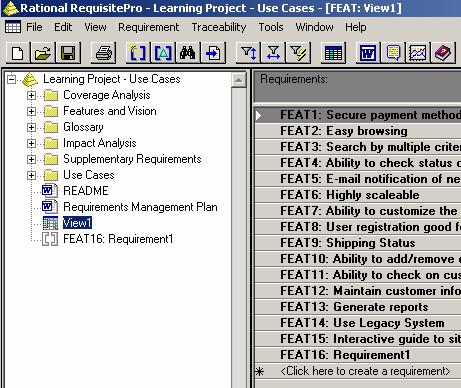Click the Word document toolbar icon
Viewport: 461px width, 388px height.
(x=368, y=53)
